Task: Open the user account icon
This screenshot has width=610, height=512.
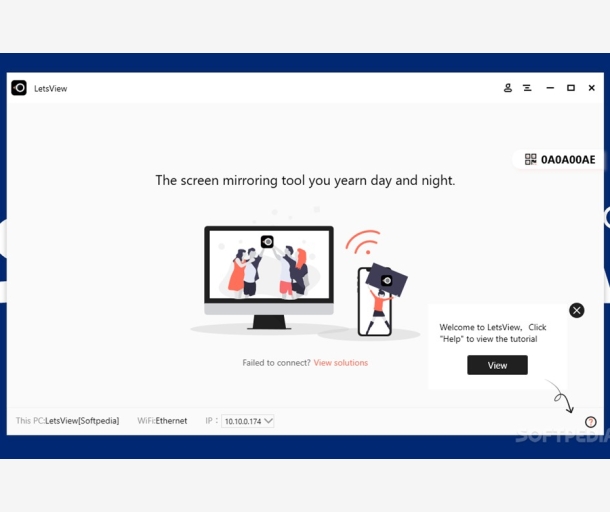Action: (508, 88)
